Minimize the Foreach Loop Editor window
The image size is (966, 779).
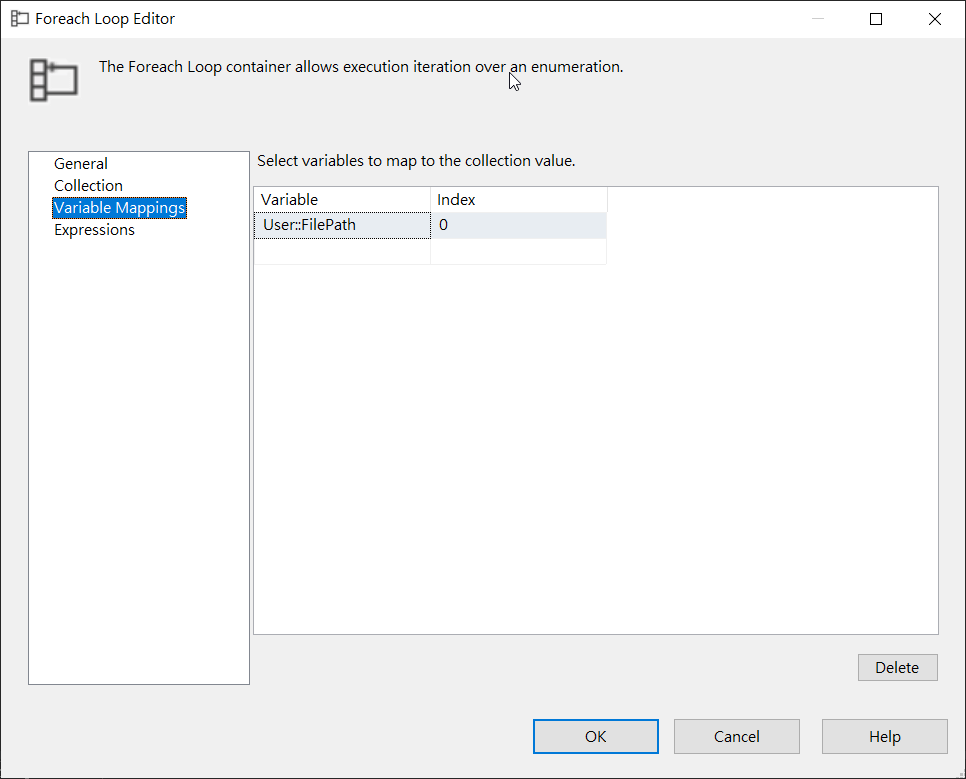[x=818, y=19]
